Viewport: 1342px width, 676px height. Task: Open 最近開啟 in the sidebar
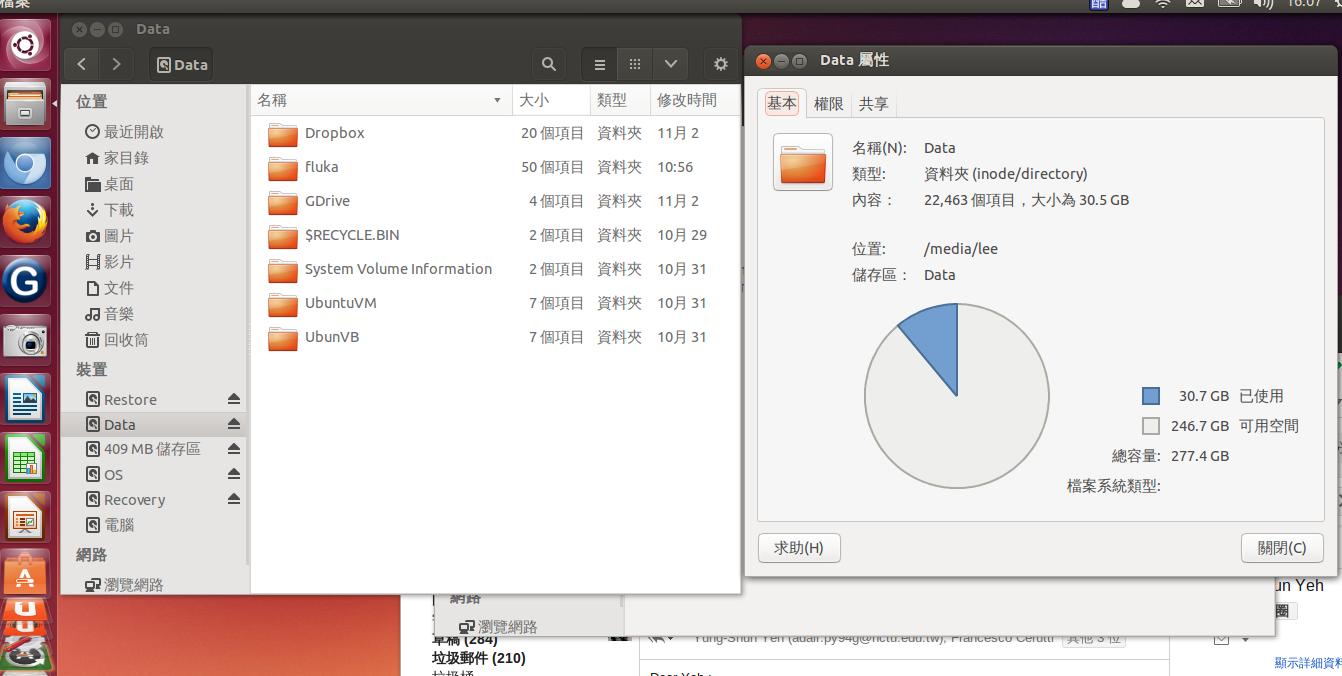click(x=125, y=132)
